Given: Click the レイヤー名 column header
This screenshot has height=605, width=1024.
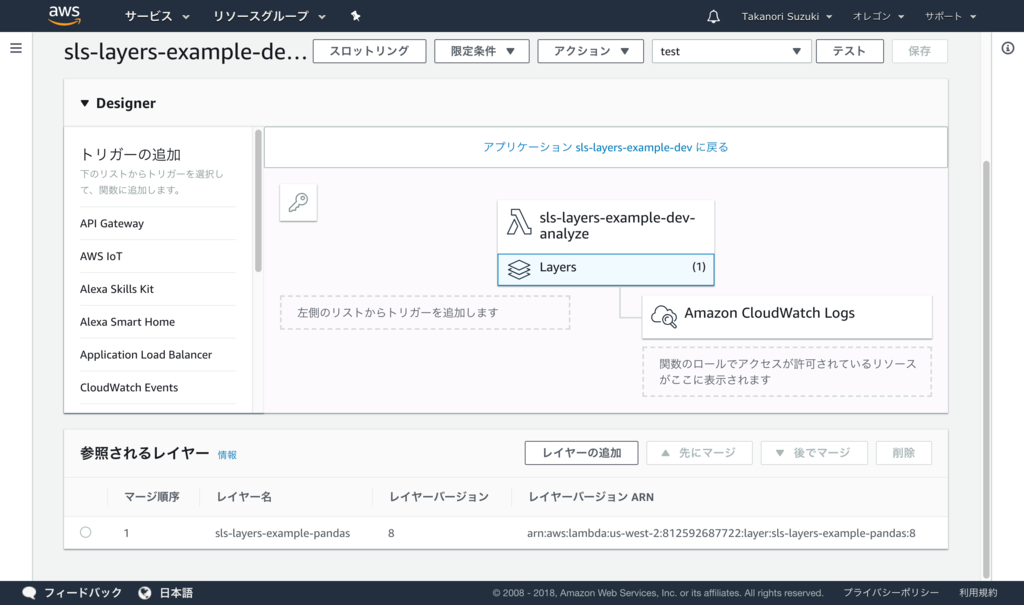Looking at the screenshot, I should [244, 497].
